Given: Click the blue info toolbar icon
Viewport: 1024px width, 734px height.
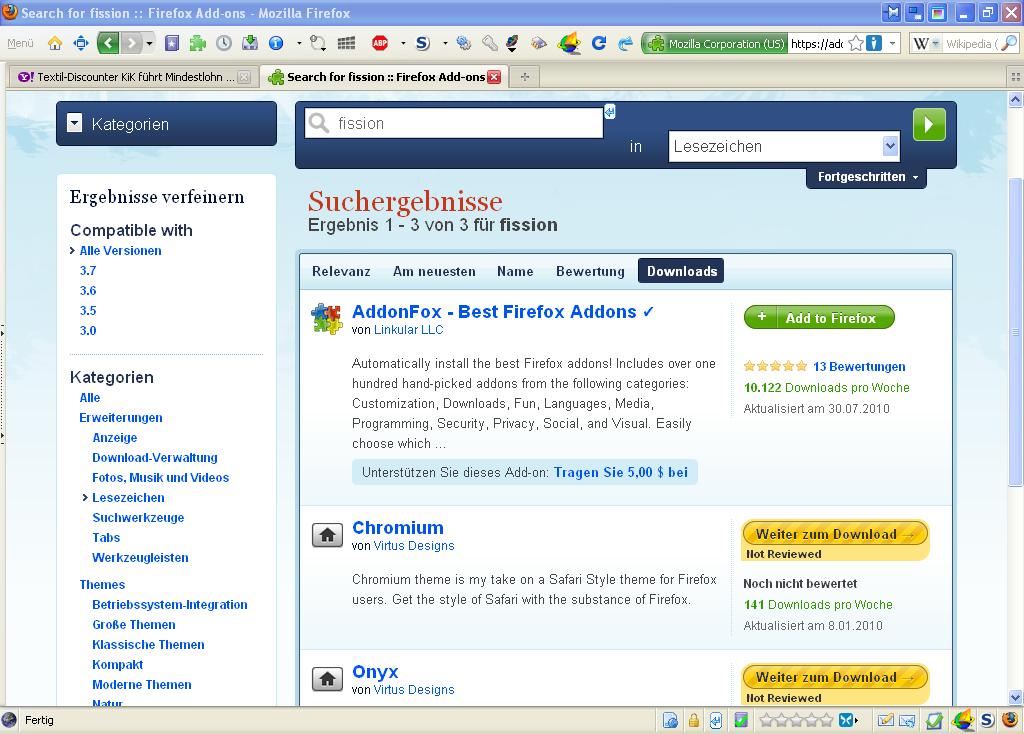Looking at the screenshot, I should [276, 44].
